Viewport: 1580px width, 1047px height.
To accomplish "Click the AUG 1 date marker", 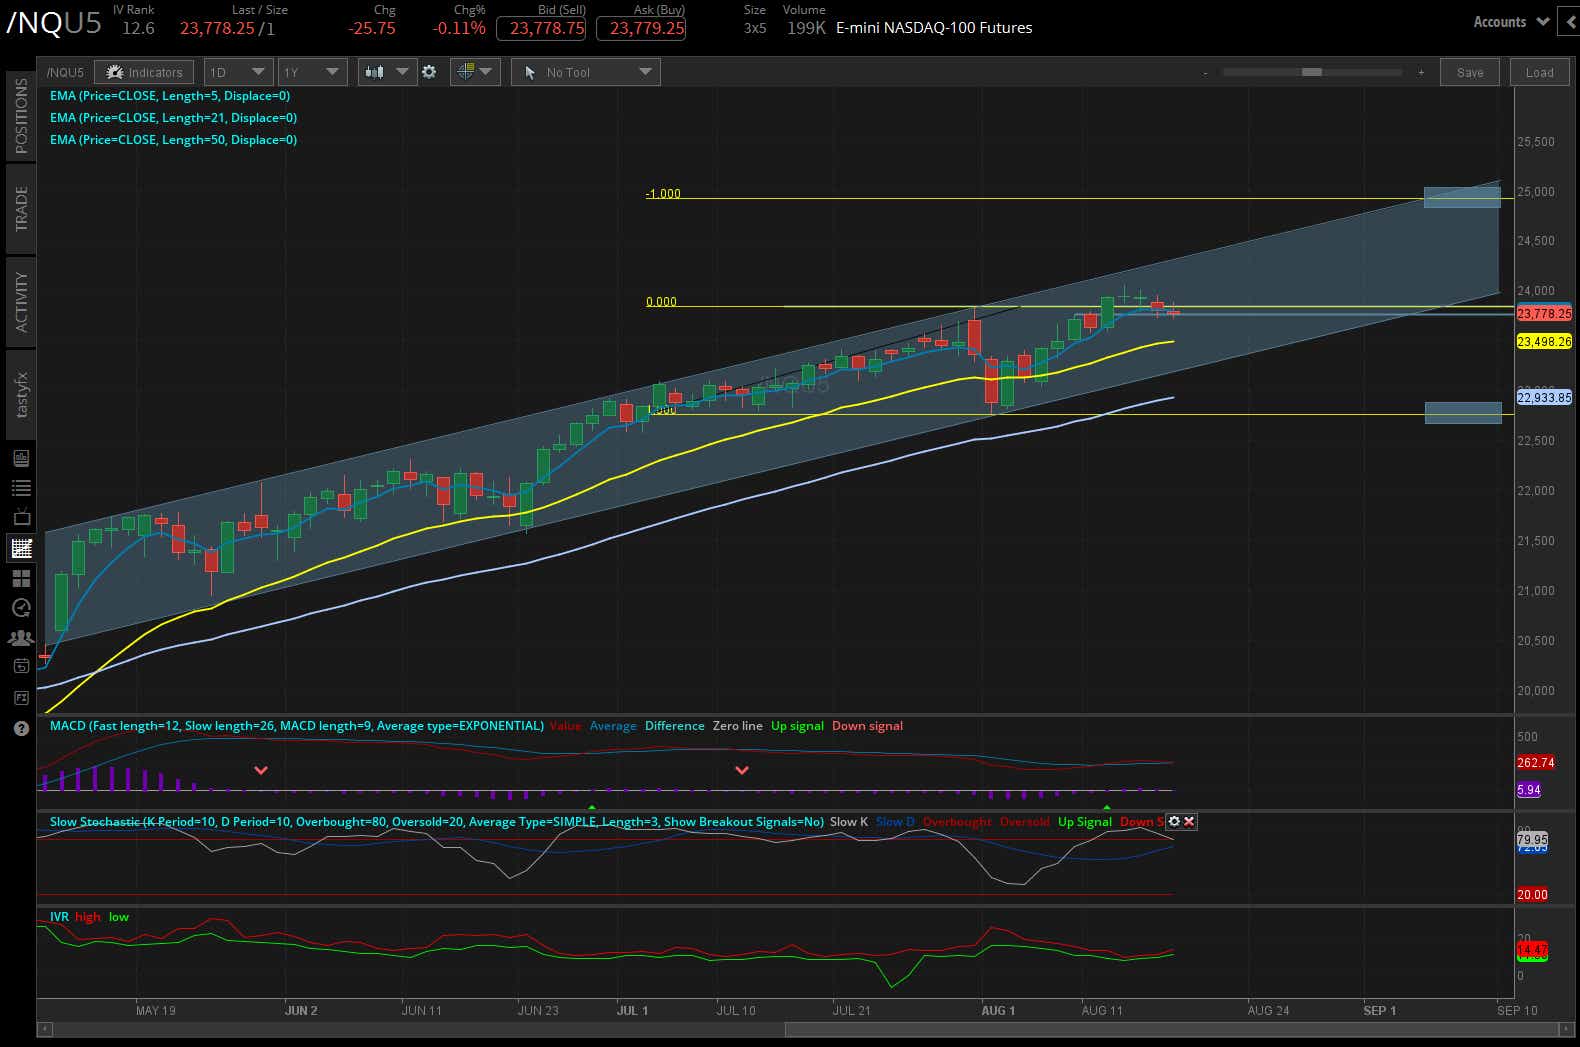I will [998, 1011].
